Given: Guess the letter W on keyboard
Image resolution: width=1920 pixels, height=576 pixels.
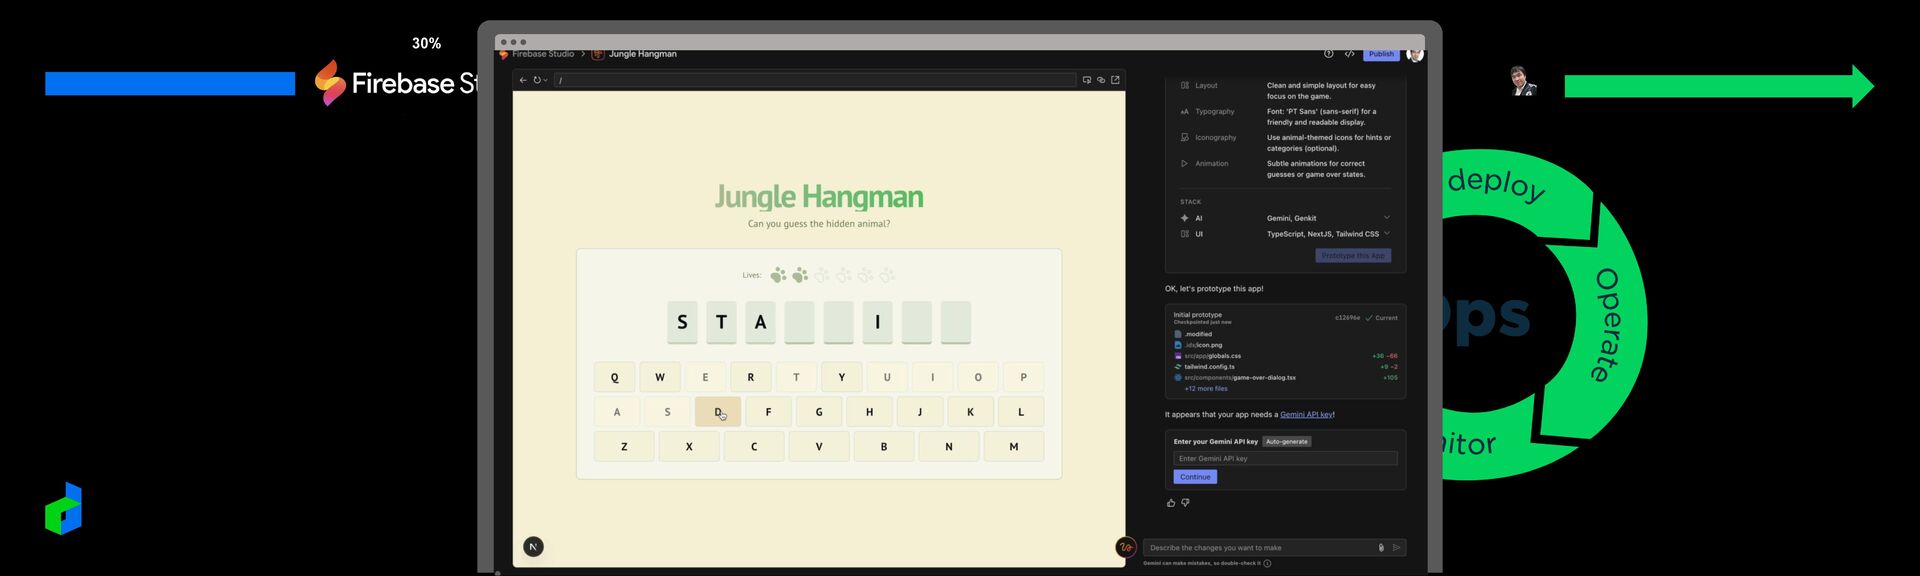Looking at the screenshot, I should click(660, 377).
